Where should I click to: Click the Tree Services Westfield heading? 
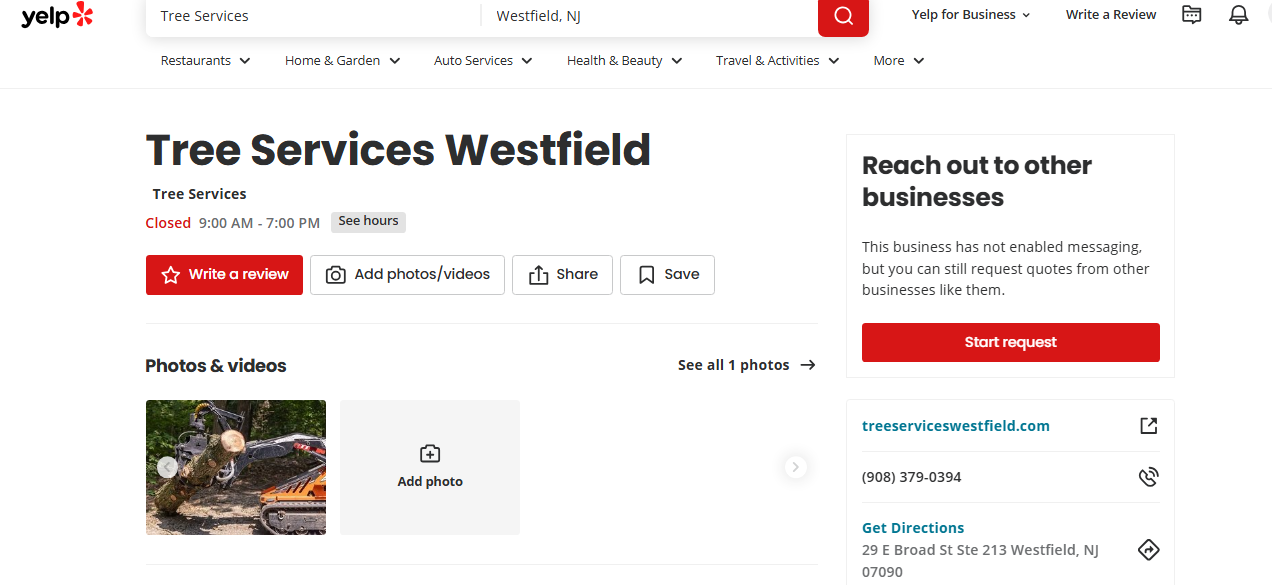coord(398,150)
